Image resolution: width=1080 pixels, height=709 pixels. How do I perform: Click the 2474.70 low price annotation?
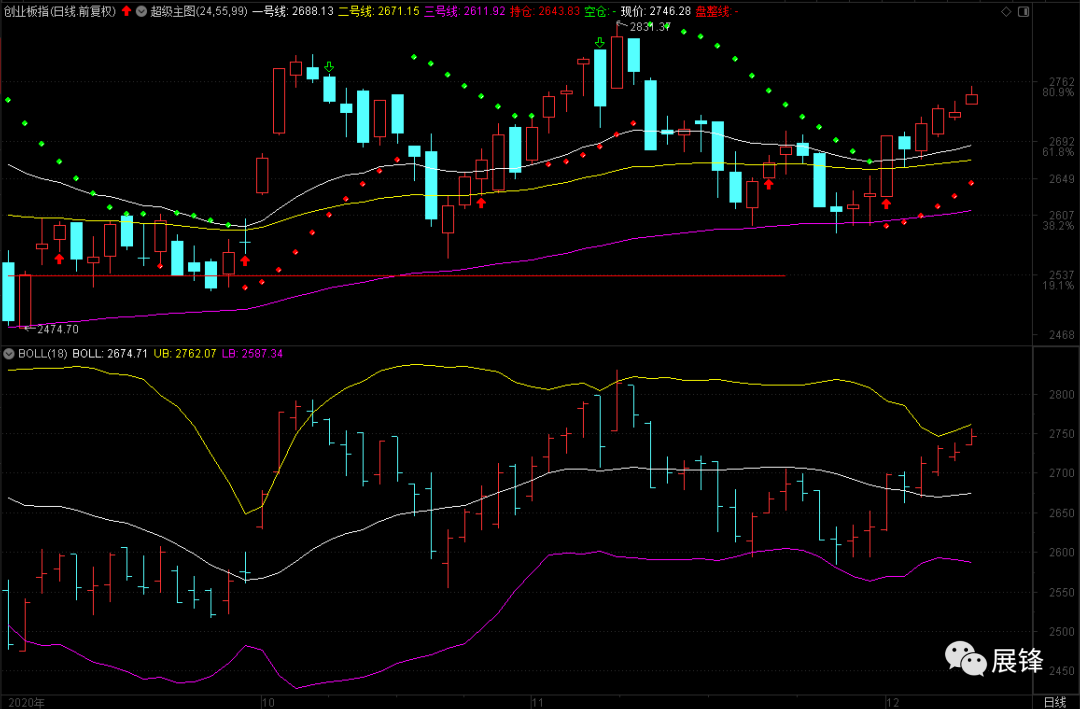[58, 329]
